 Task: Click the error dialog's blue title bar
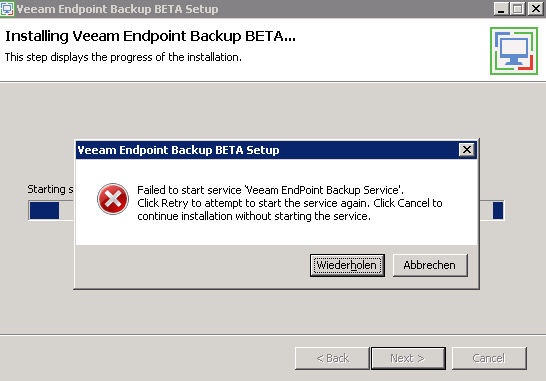(x=267, y=150)
